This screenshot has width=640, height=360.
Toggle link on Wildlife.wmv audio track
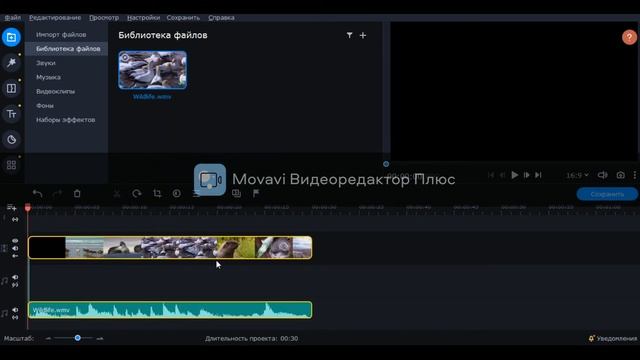[x=15, y=317]
